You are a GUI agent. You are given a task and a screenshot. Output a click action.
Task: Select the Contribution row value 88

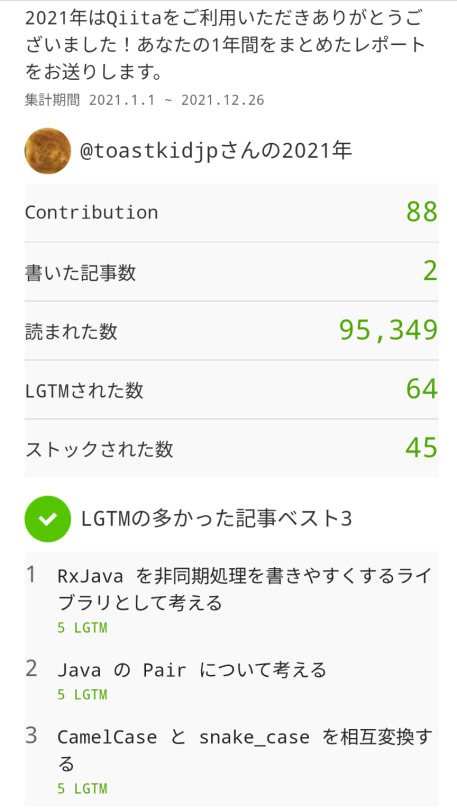pyautogui.click(x=422, y=212)
